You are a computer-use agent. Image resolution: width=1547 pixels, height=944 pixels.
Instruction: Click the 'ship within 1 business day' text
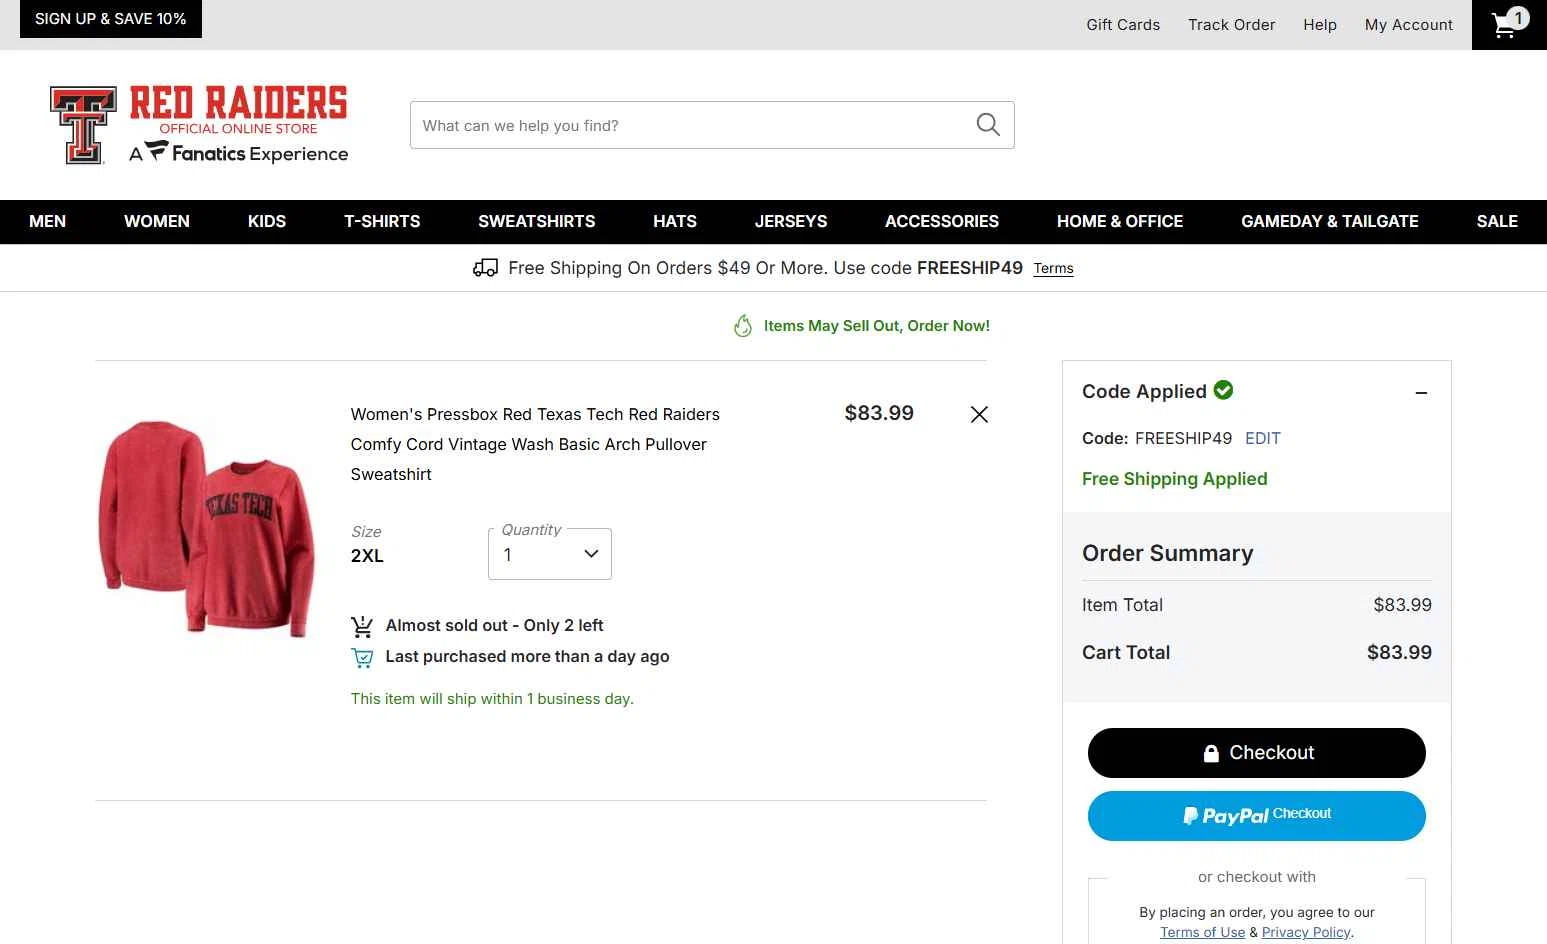(x=492, y=699)
